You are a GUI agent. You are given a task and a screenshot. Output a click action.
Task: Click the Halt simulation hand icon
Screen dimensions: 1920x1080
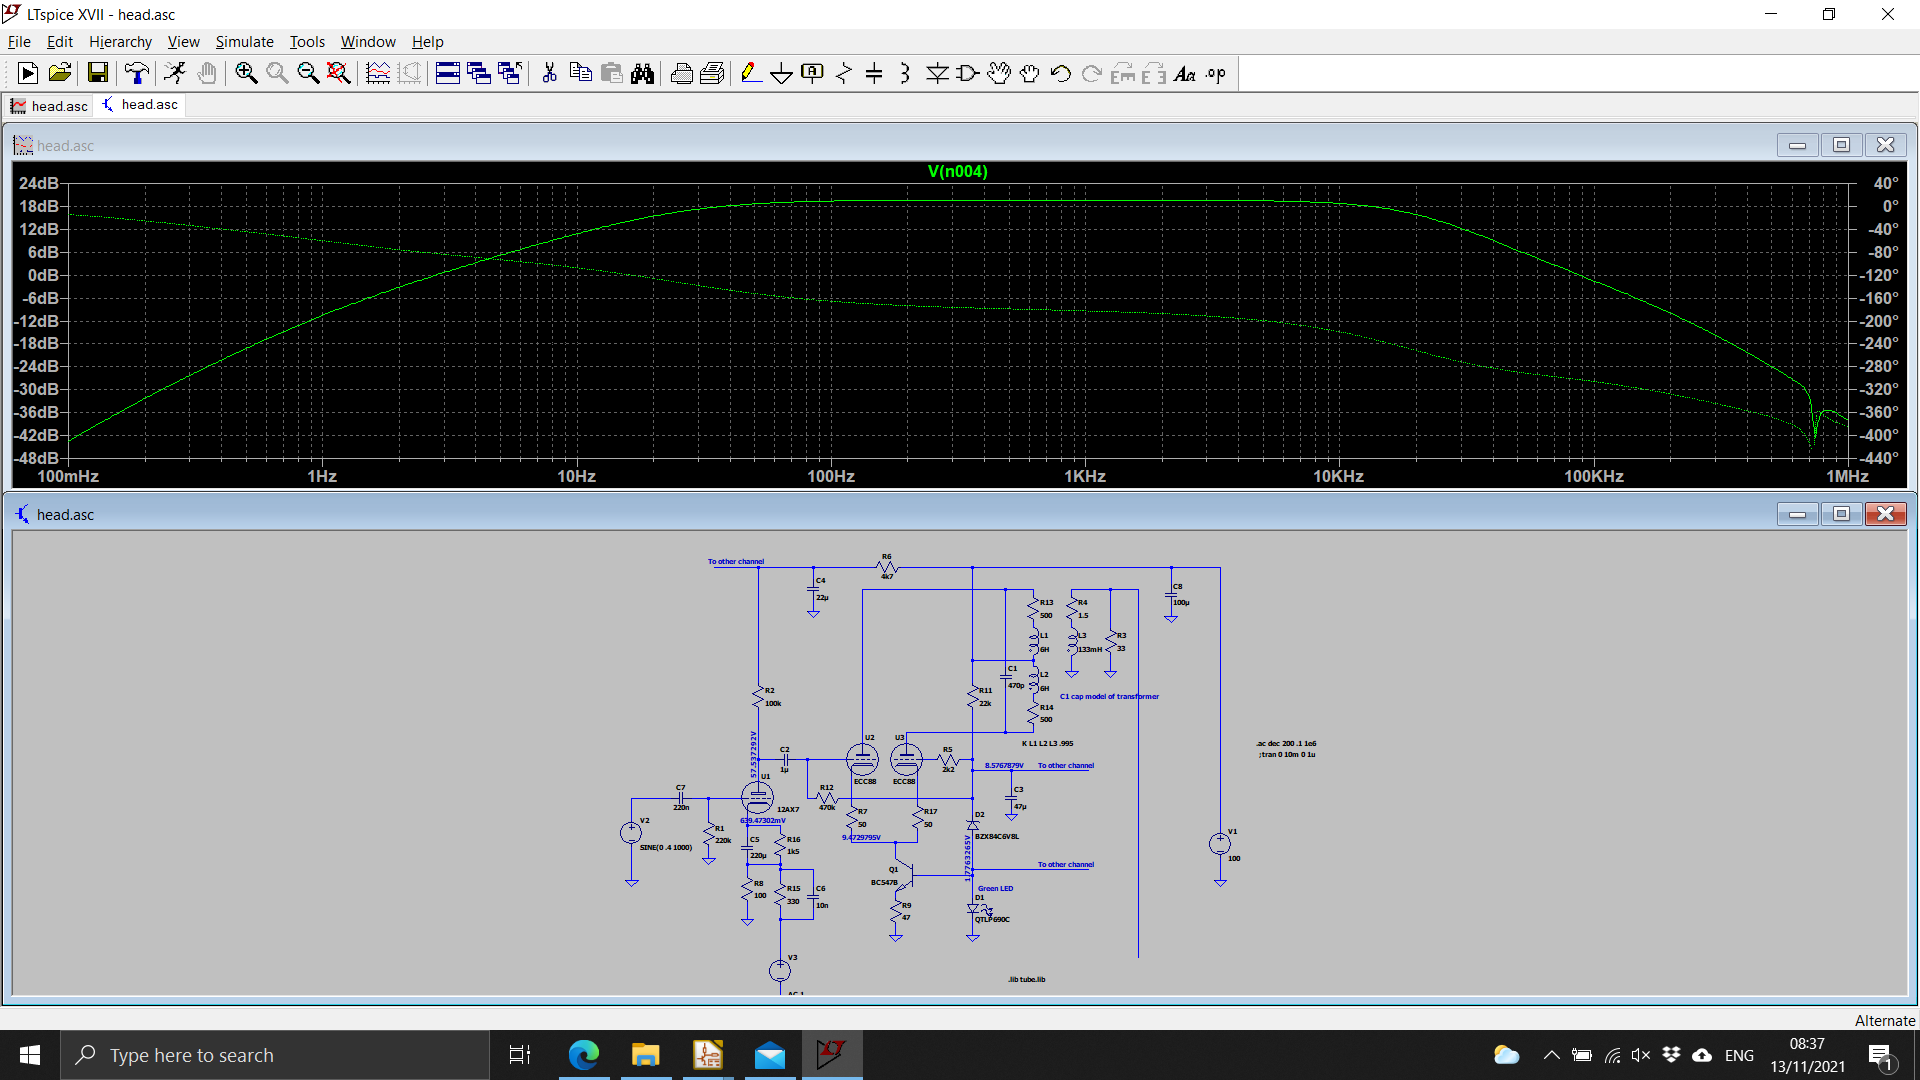click(206, 73)
